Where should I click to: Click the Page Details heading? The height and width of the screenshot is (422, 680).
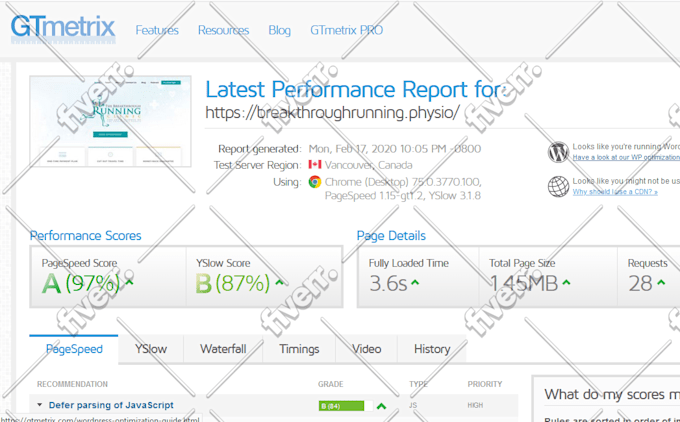point(391,236)
